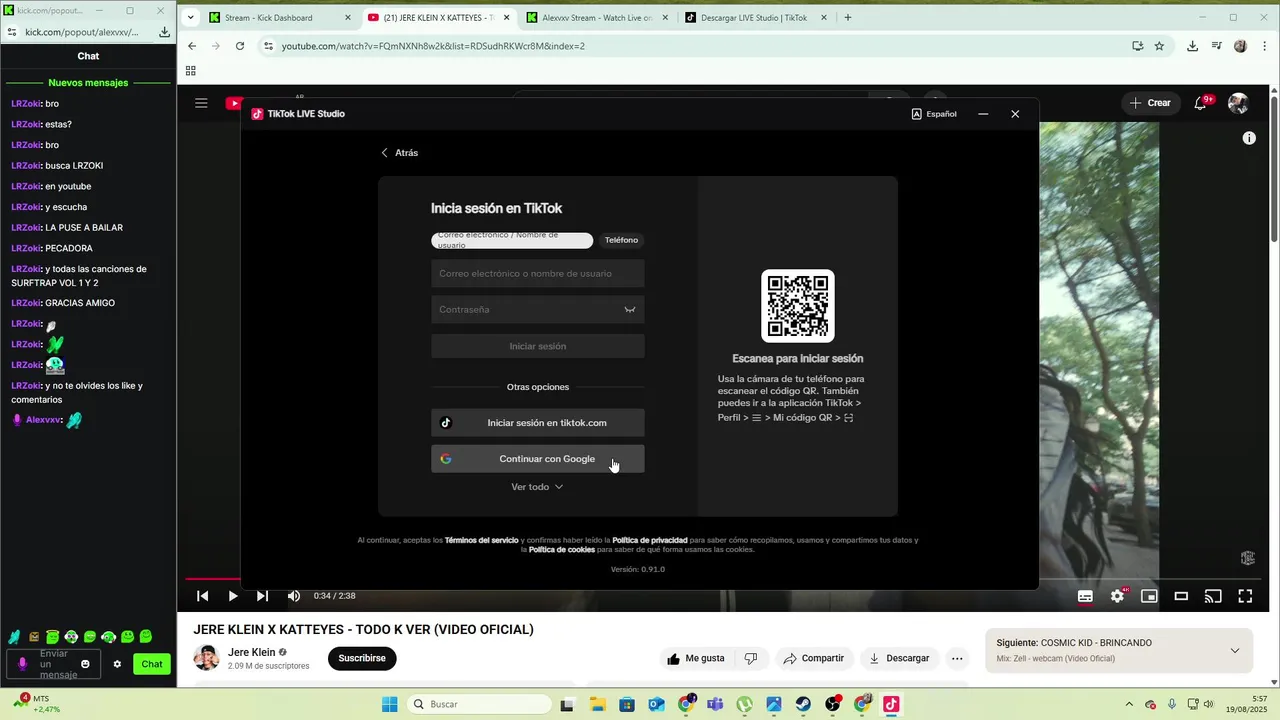Switch to theater mode
Screen dimensions: 1280x720
[1181, 596]
